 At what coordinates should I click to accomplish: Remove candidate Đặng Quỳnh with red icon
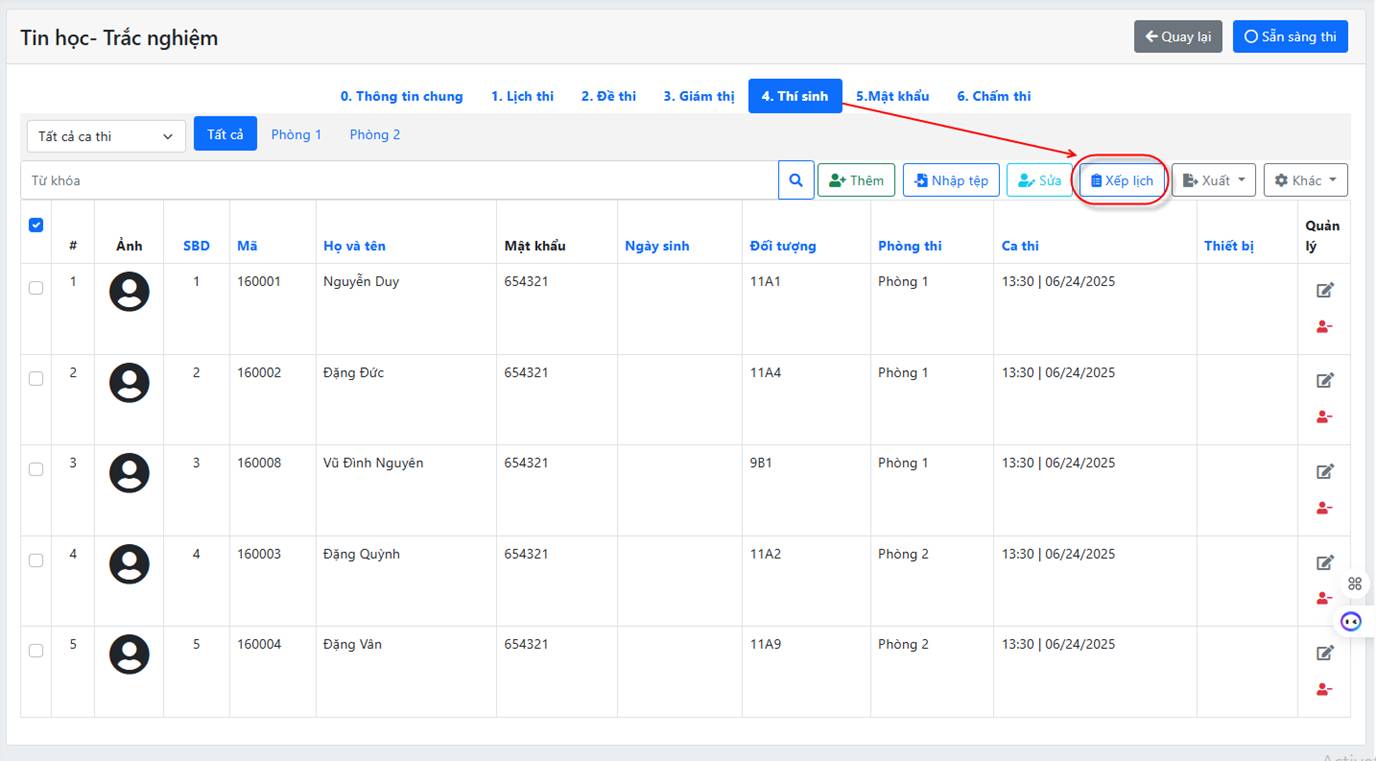point(1325,598)
